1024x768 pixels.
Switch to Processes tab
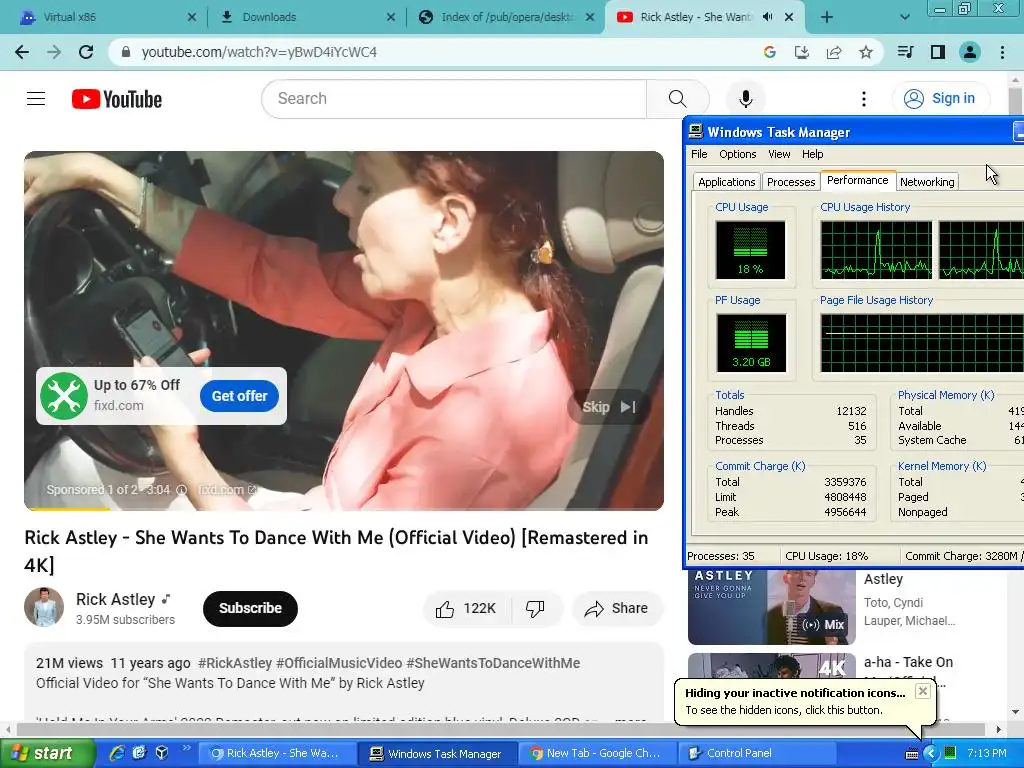(791, 182)
